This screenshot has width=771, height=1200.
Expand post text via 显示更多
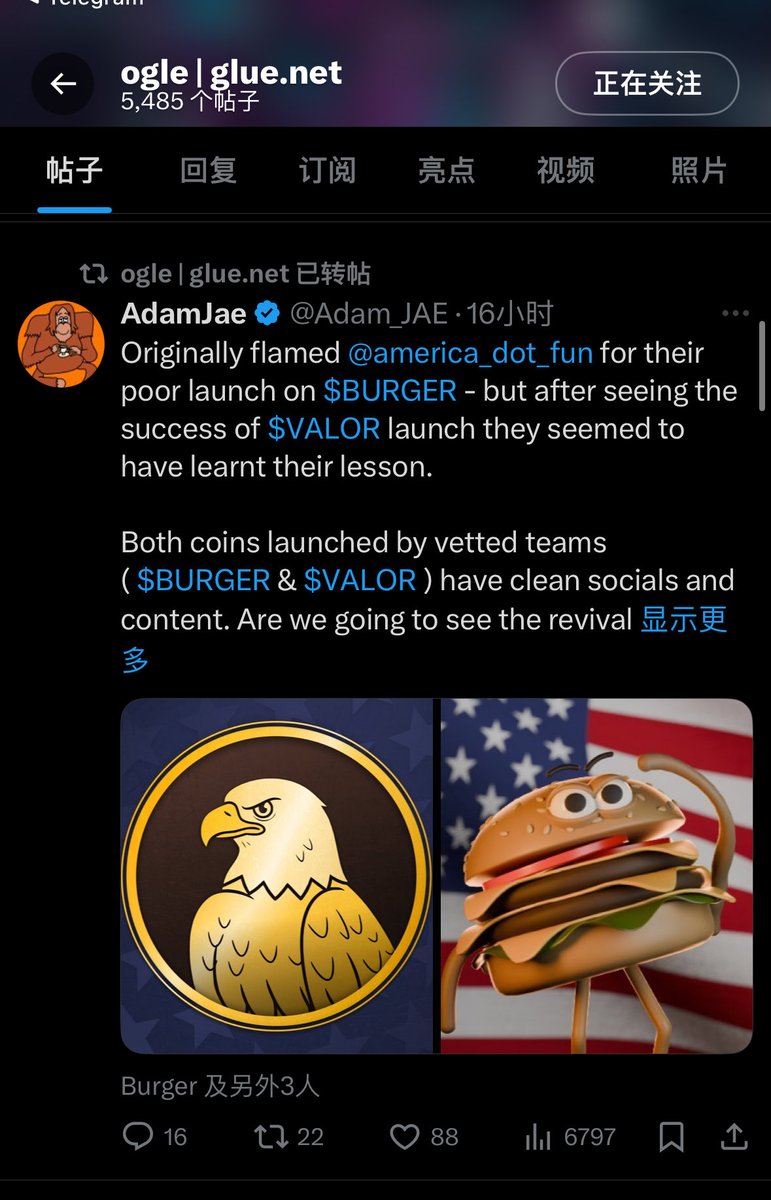point(683,620)
